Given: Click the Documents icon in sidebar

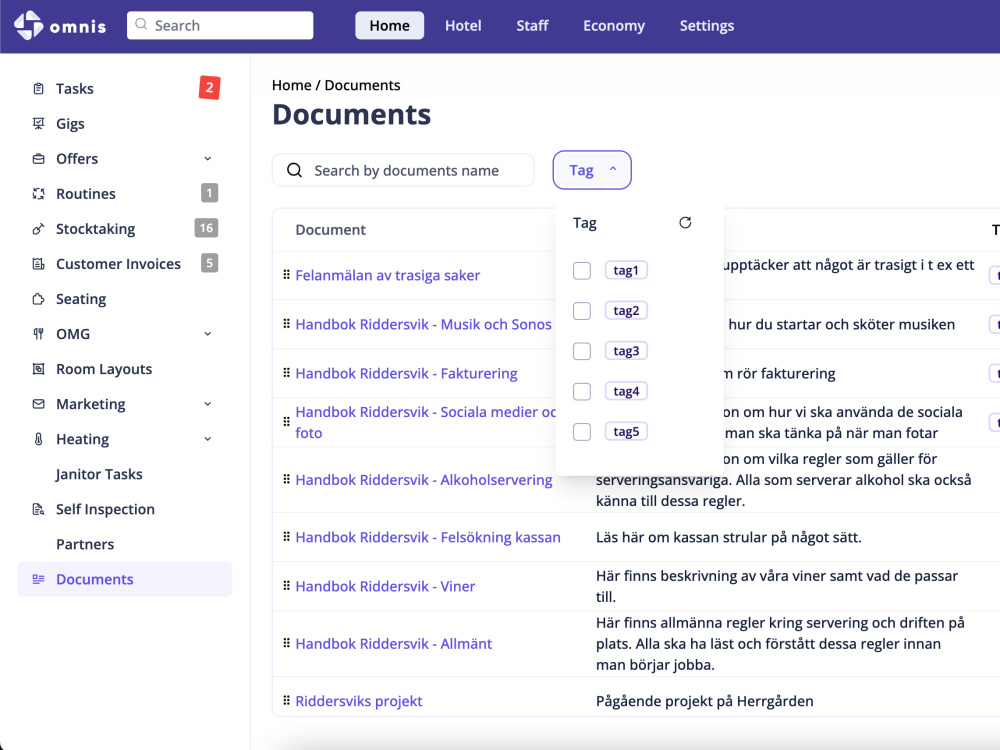Looking at the screenshot, I should pos(38,579).
